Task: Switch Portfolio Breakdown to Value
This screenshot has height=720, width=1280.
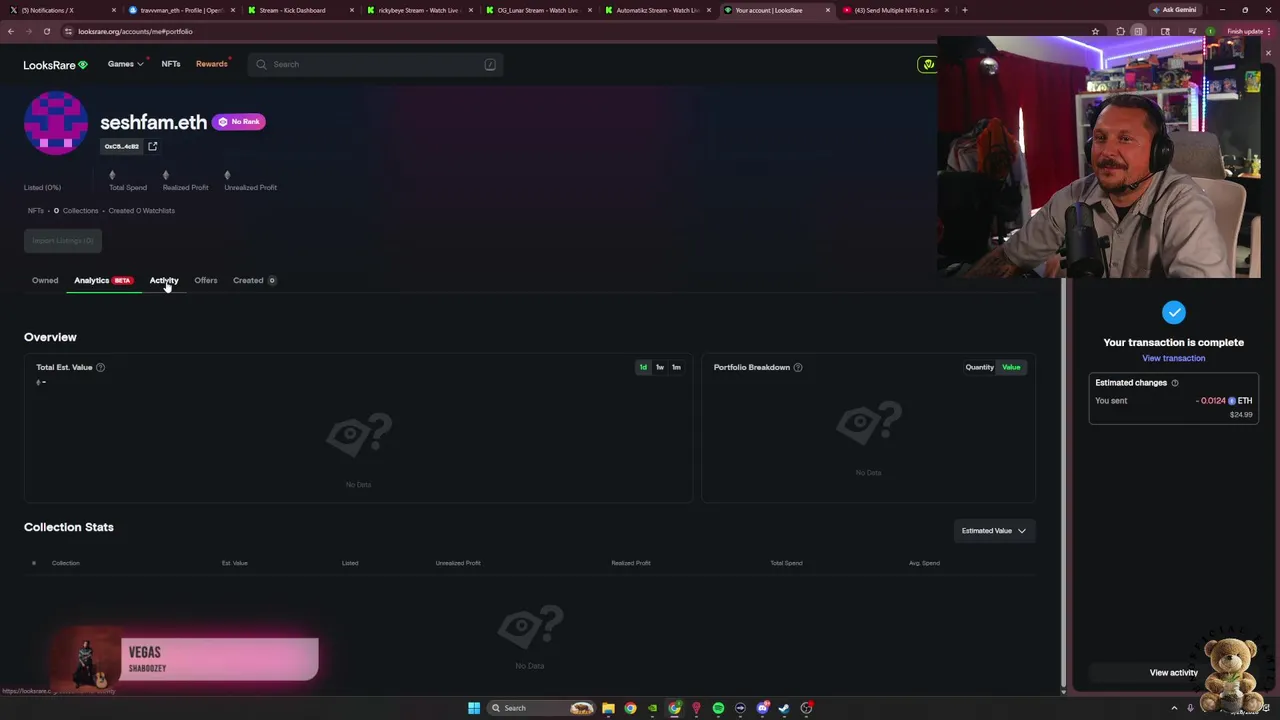Action: click(x=1011, y=367)
